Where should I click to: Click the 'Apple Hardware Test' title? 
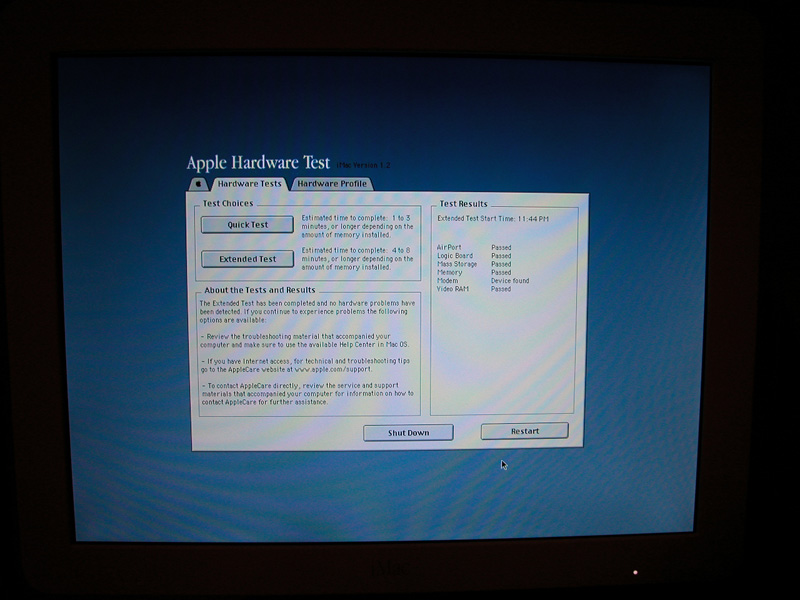pyautogui.click(x=266, y=163)
